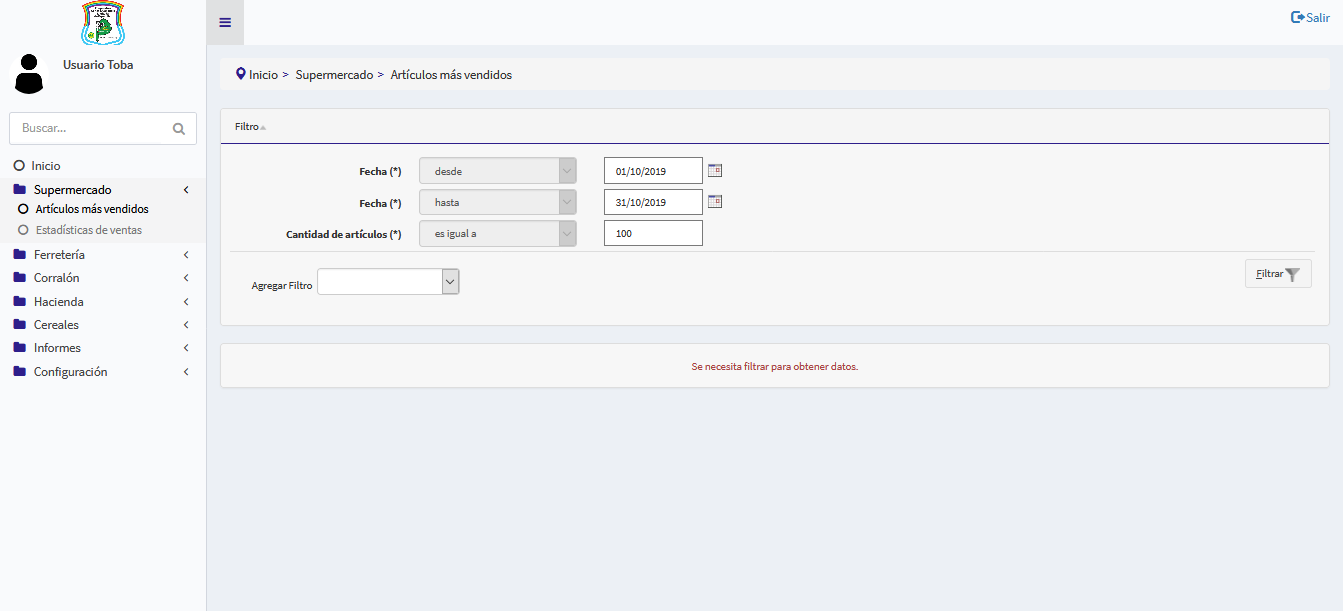
Task: Focus the sidebar Buscar search box
Action: point(90,129)
